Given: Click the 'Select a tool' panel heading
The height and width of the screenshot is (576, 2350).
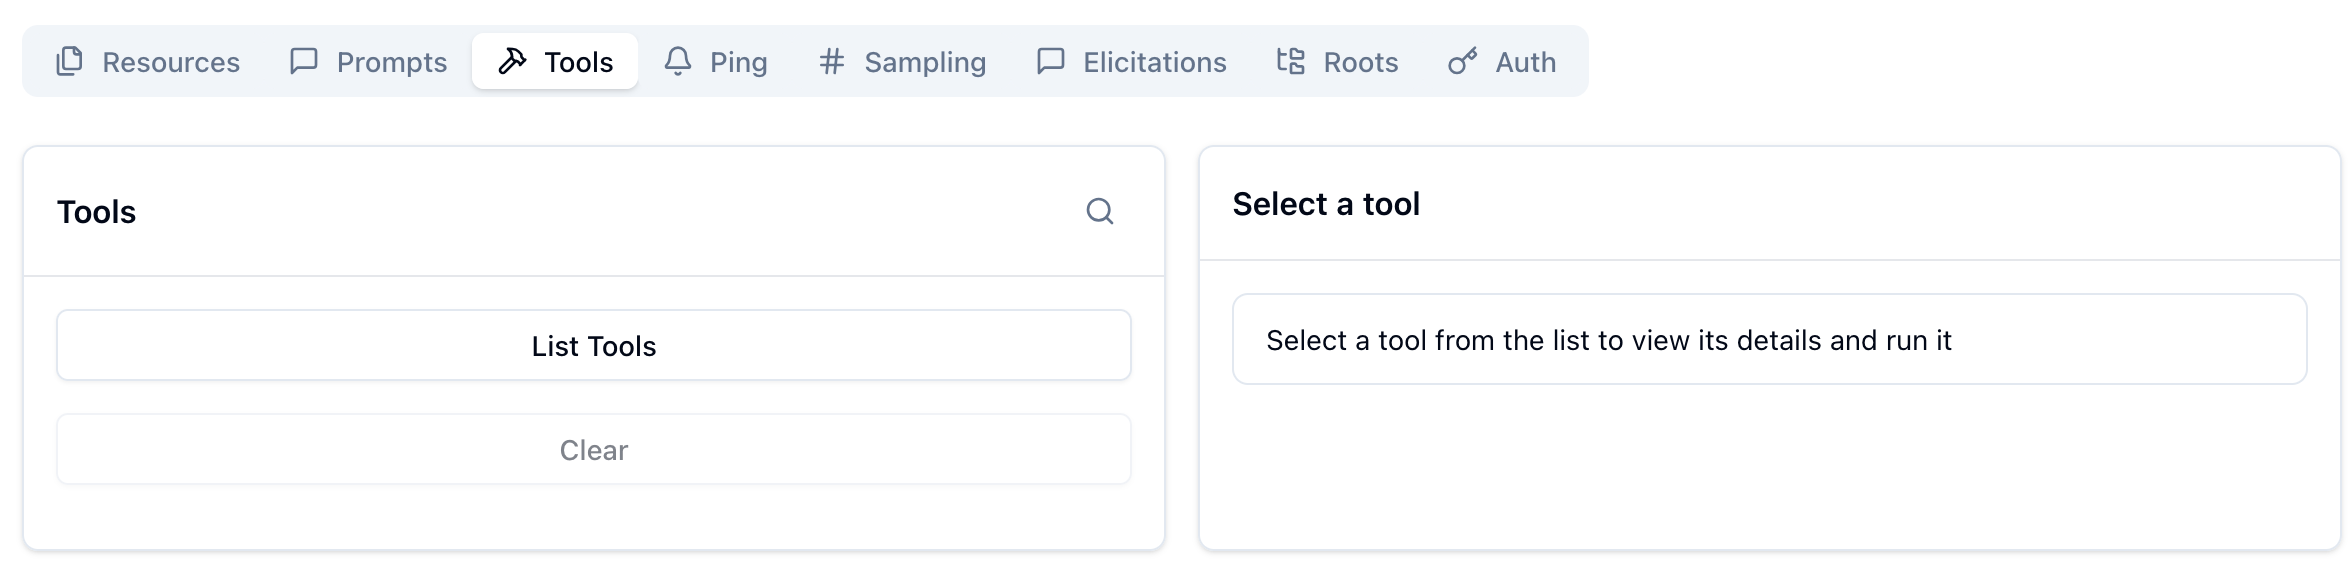Looking at the screenshot, I should pos(1326,204).
